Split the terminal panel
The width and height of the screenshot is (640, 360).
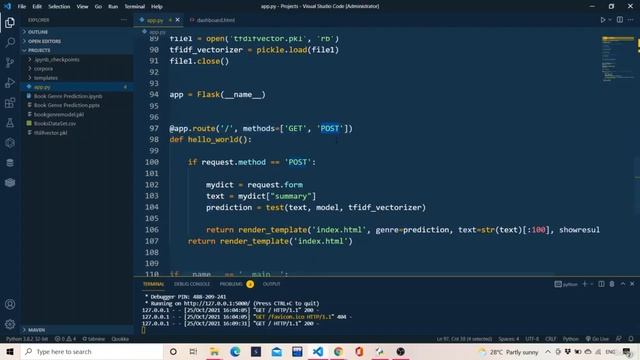pos(601,284)
